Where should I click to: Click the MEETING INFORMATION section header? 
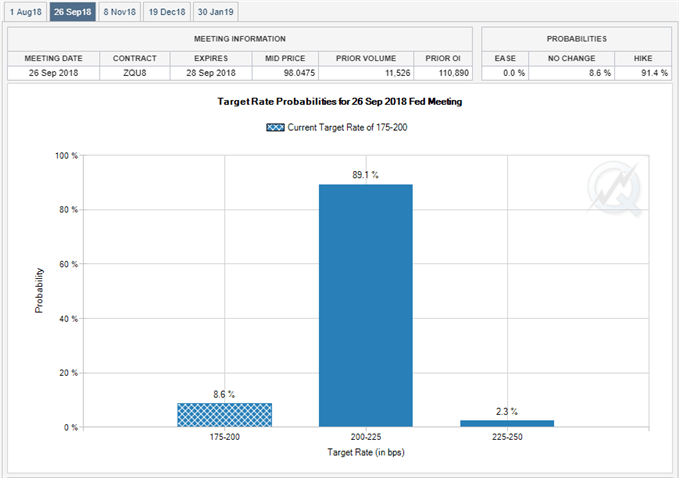coord(239,39)
